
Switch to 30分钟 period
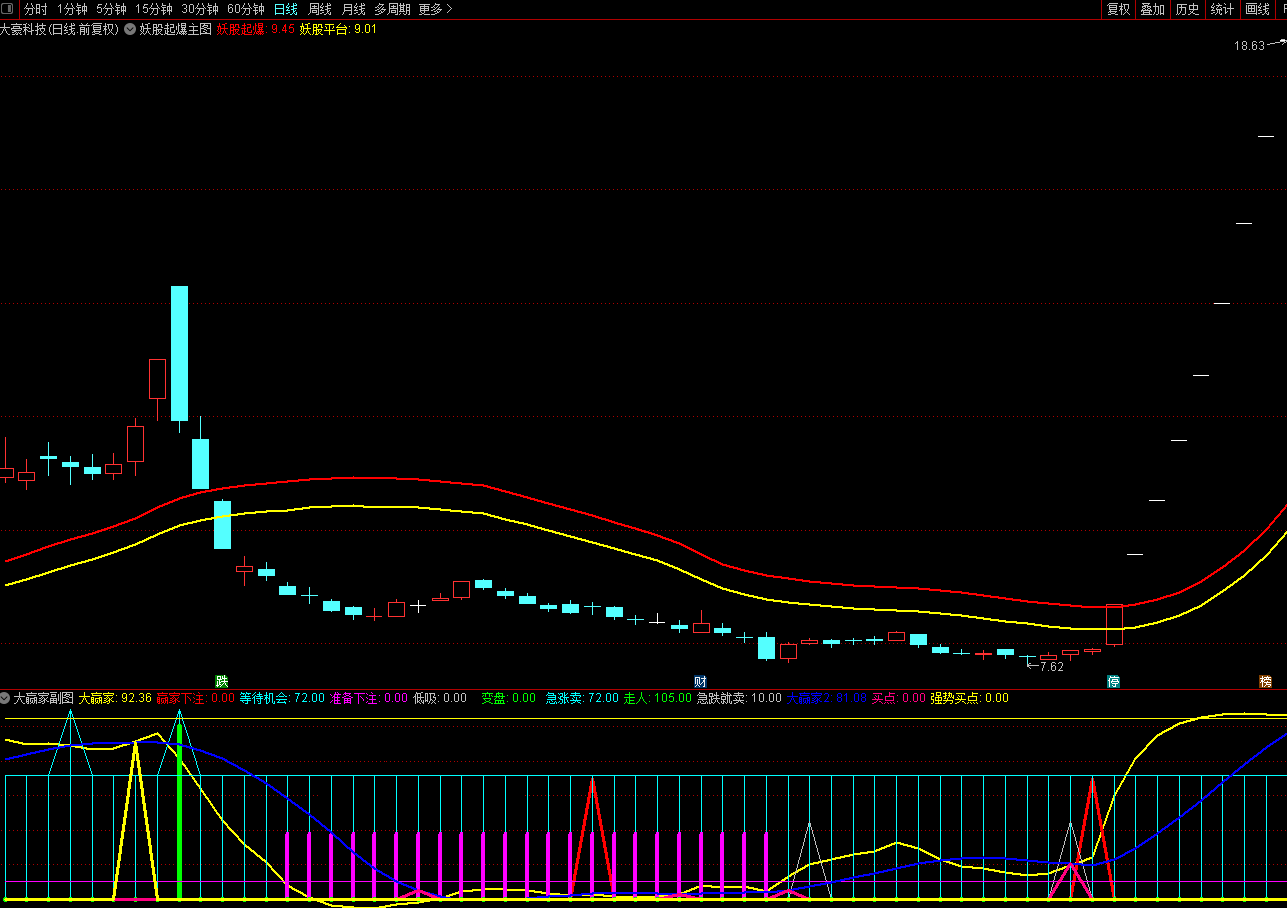tap(200, 9)
